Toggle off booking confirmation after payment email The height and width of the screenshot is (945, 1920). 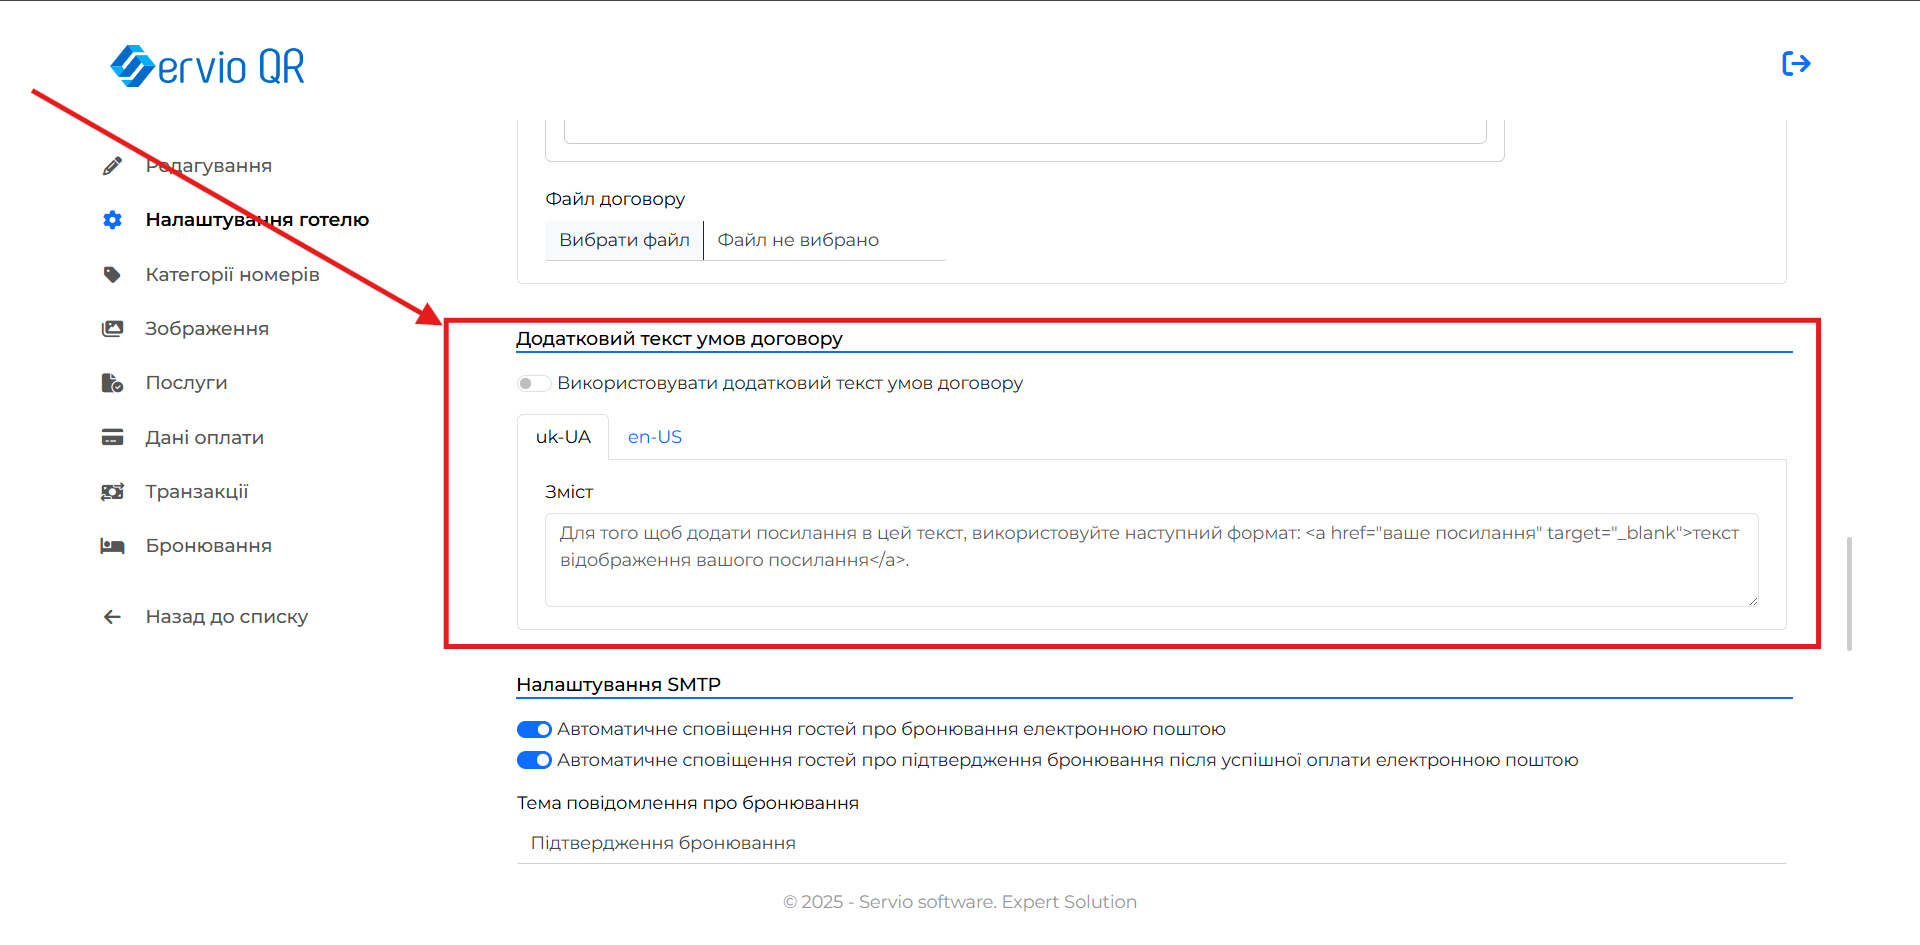[534, 761]
